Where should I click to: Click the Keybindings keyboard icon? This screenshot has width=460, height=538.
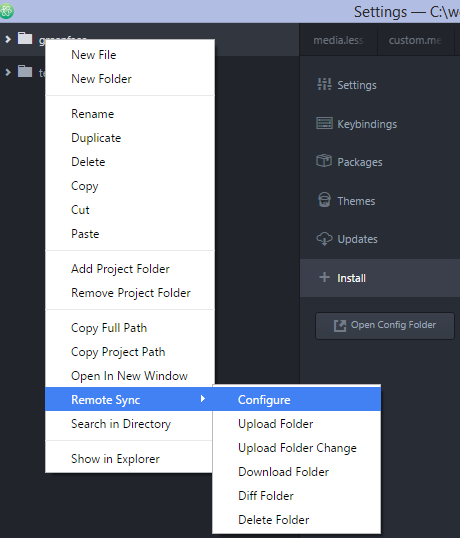point(324,123)
